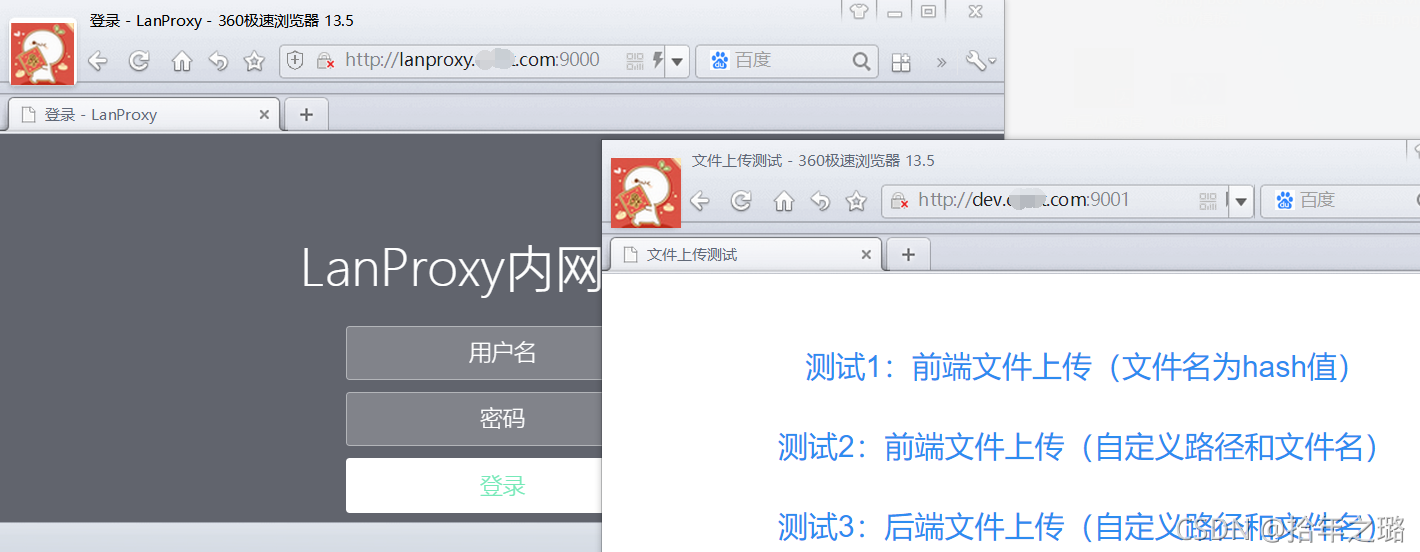Open new tab in upload test window

908,255
